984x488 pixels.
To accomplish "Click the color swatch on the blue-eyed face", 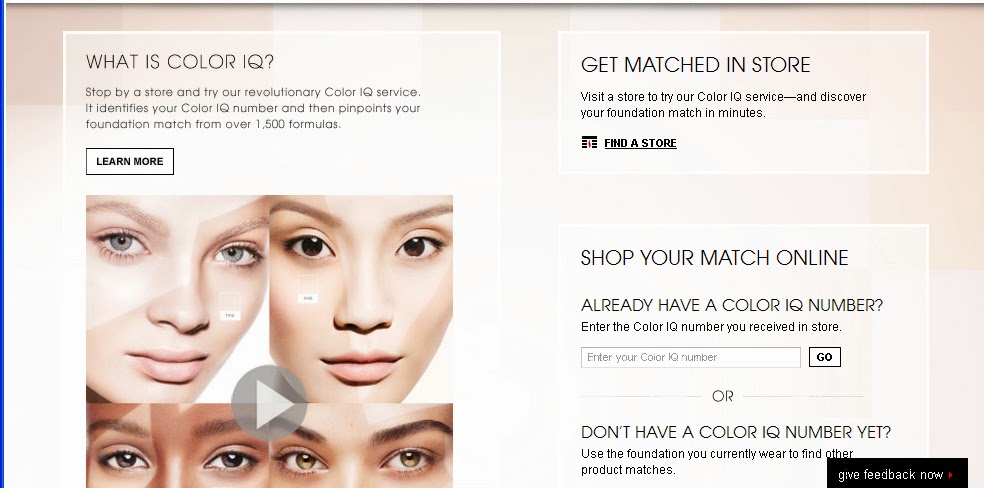I will pyautogui.click(x=230, y=307).
